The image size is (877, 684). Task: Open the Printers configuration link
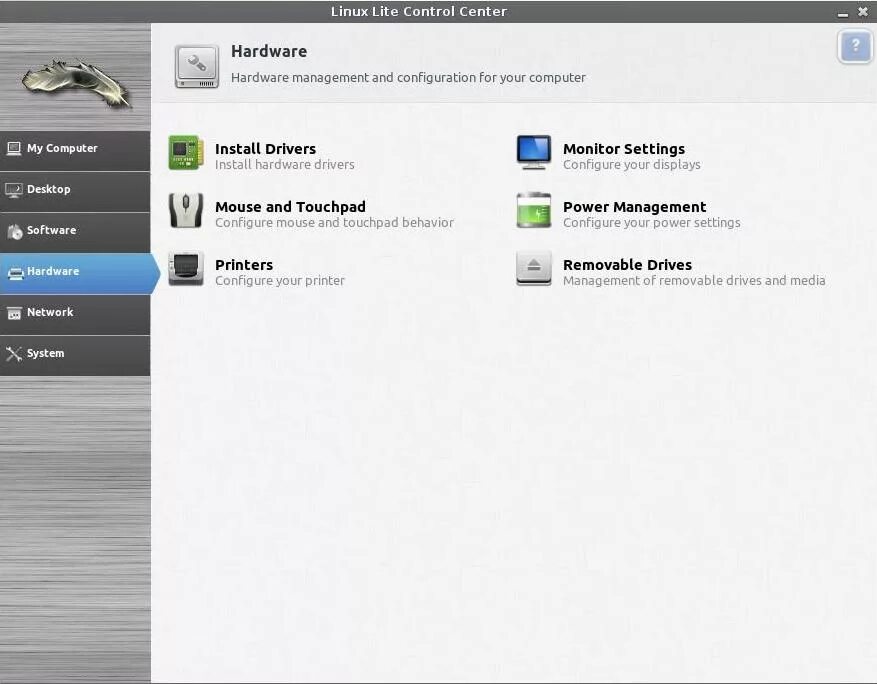pyautogui.click(x=244, y=265)
